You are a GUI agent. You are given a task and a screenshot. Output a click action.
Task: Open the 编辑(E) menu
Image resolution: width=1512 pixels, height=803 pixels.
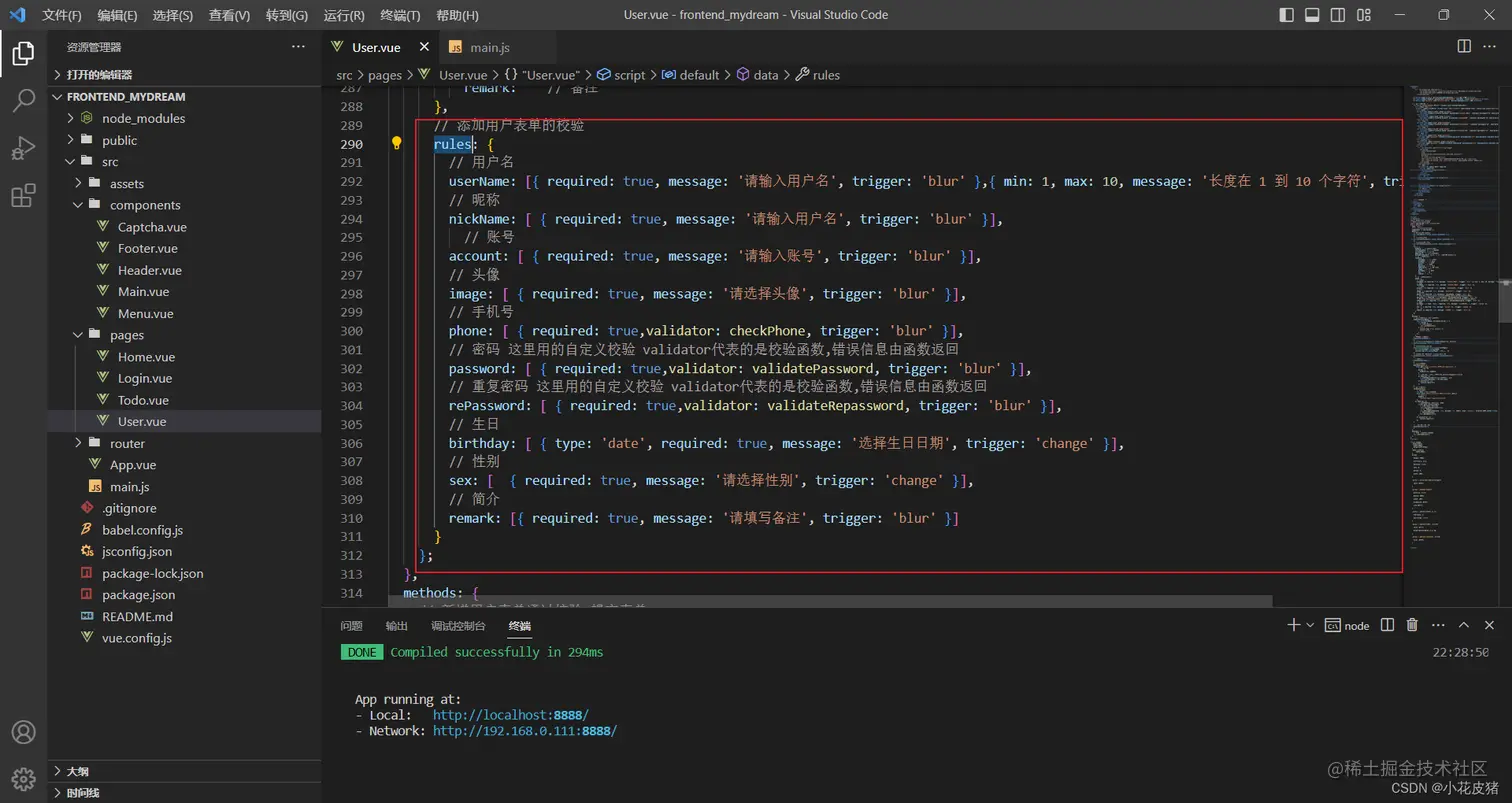118,15
